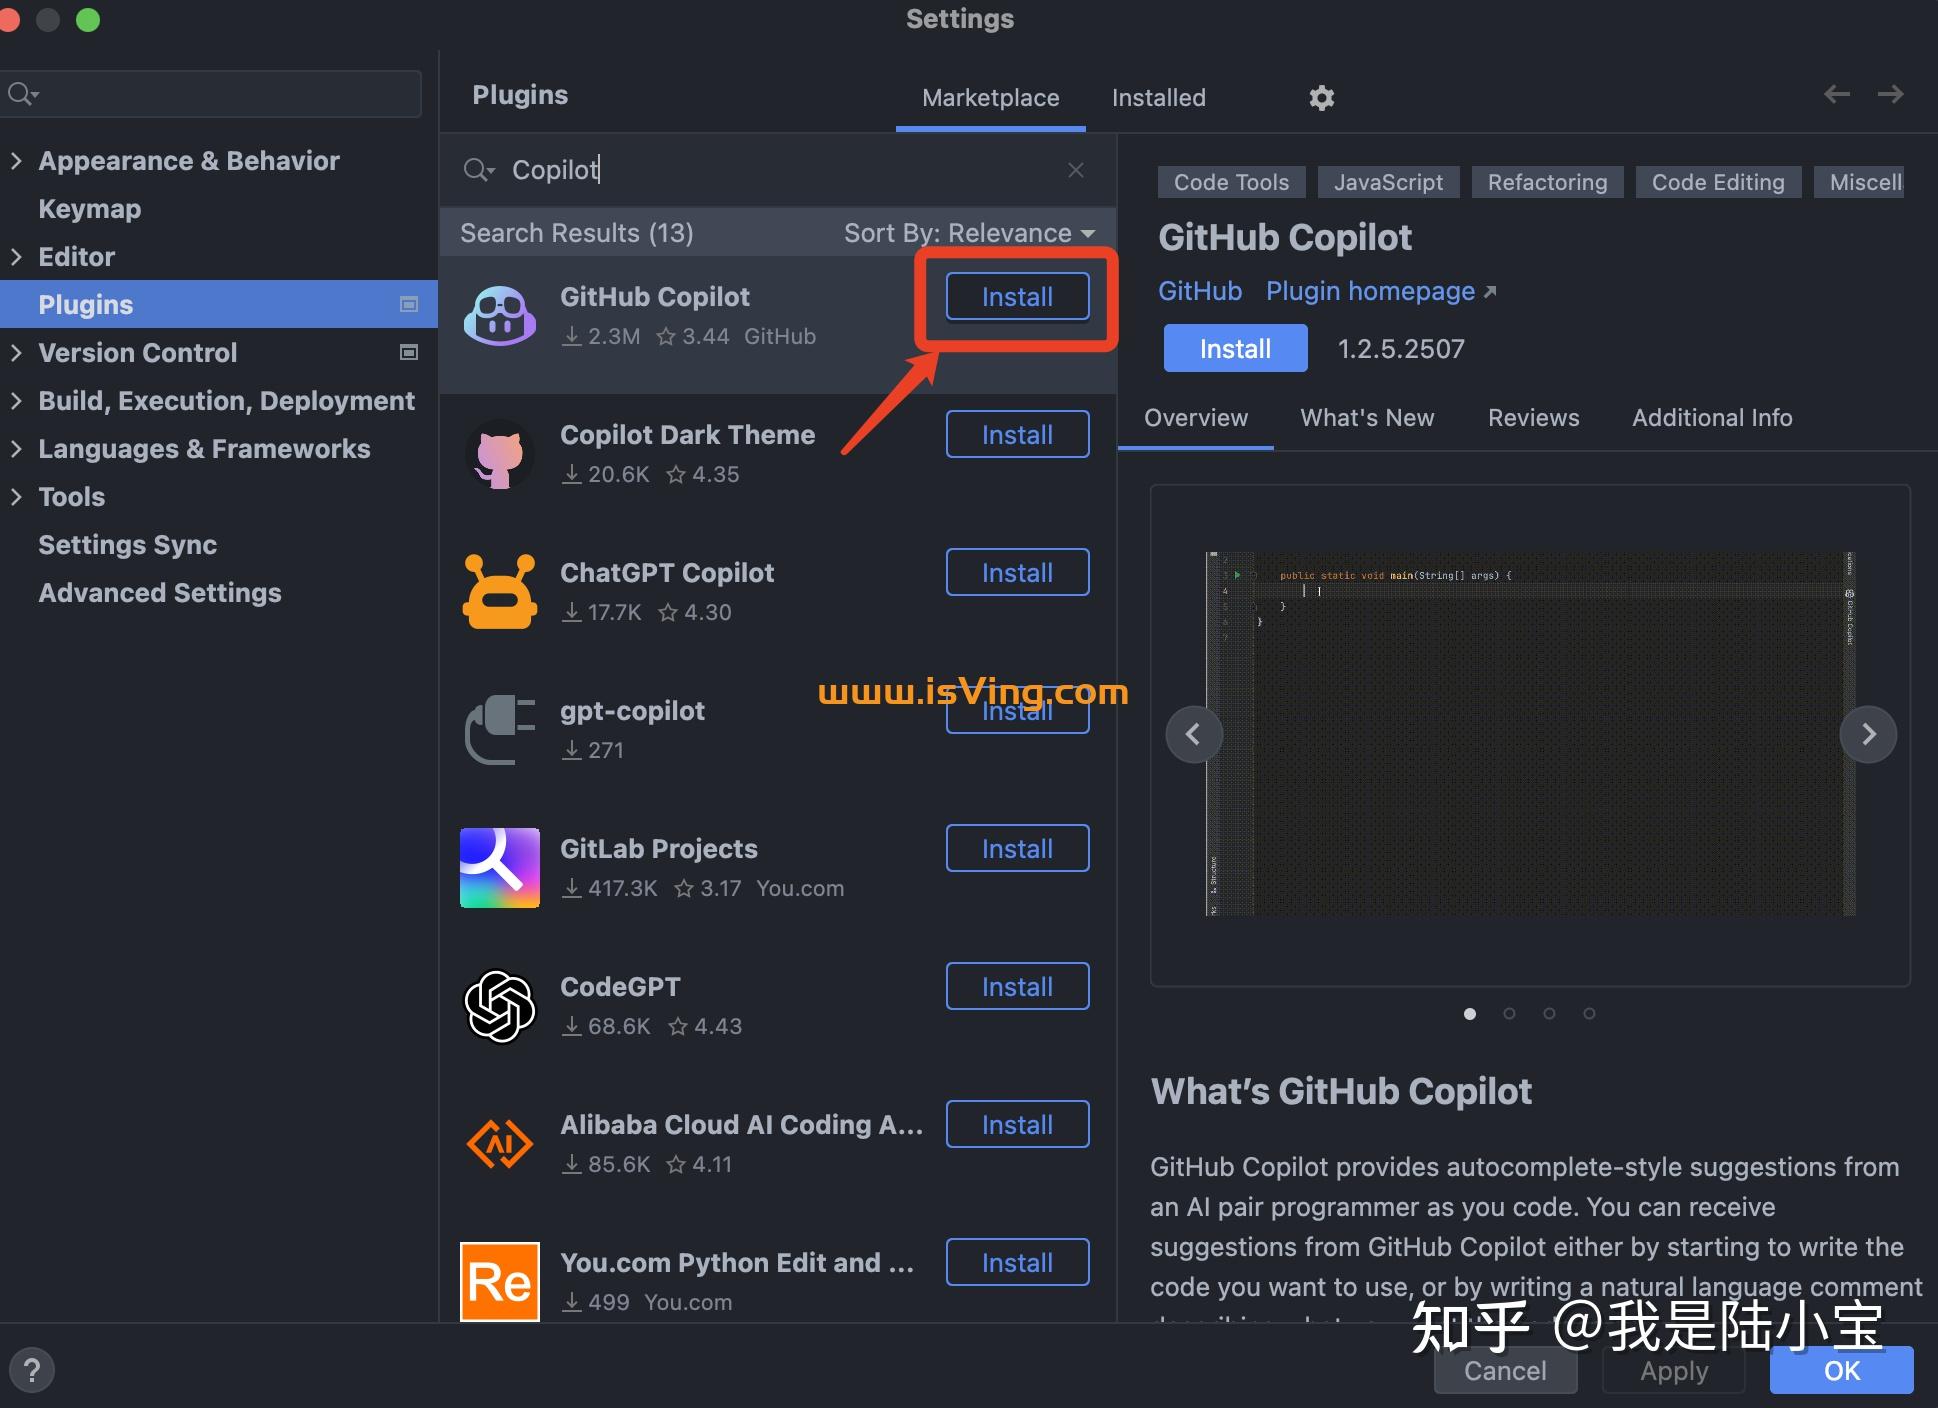Image resolution: width=1938 pixels, height=1408 pixels.
Task: Clear the Copilot search with the X icon
Action: click(1076, 170)
